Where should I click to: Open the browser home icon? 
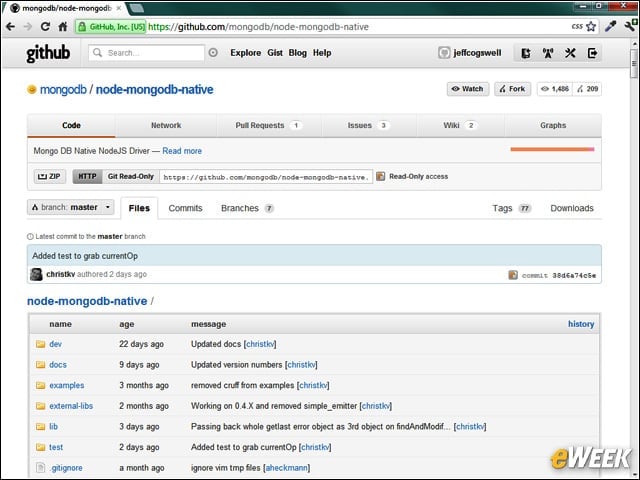(62, 27)
